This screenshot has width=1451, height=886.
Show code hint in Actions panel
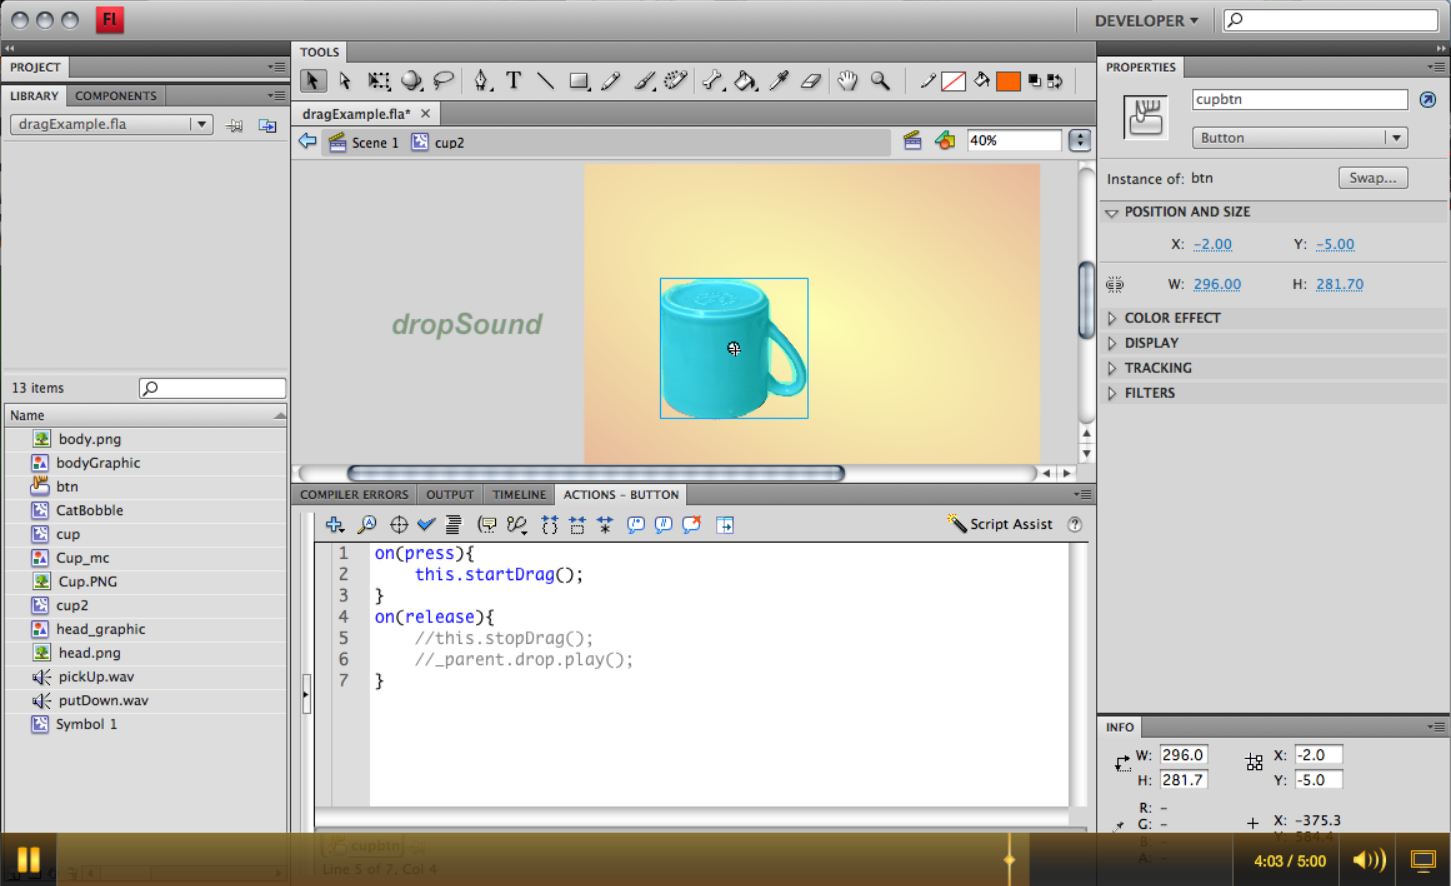(487, 524)
